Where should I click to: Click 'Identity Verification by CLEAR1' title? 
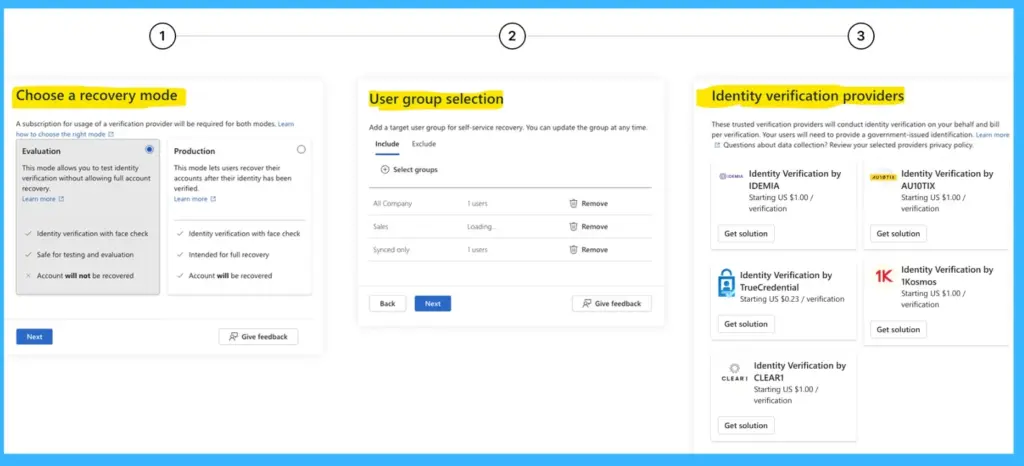pyautogui.click(x=800, y=371)
